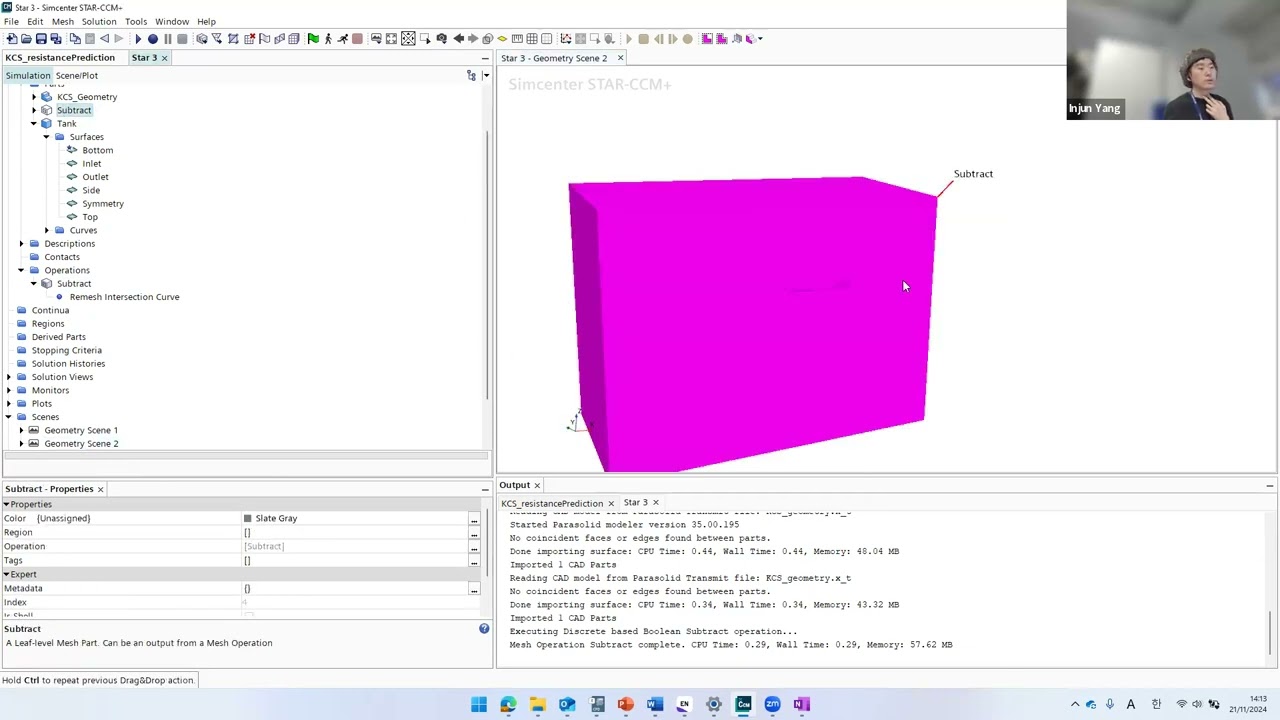The height and width of the screenshot is (720, 1280).
Task: Open the Solution menu
Action: pyautogui.click(x=98, y=21)
